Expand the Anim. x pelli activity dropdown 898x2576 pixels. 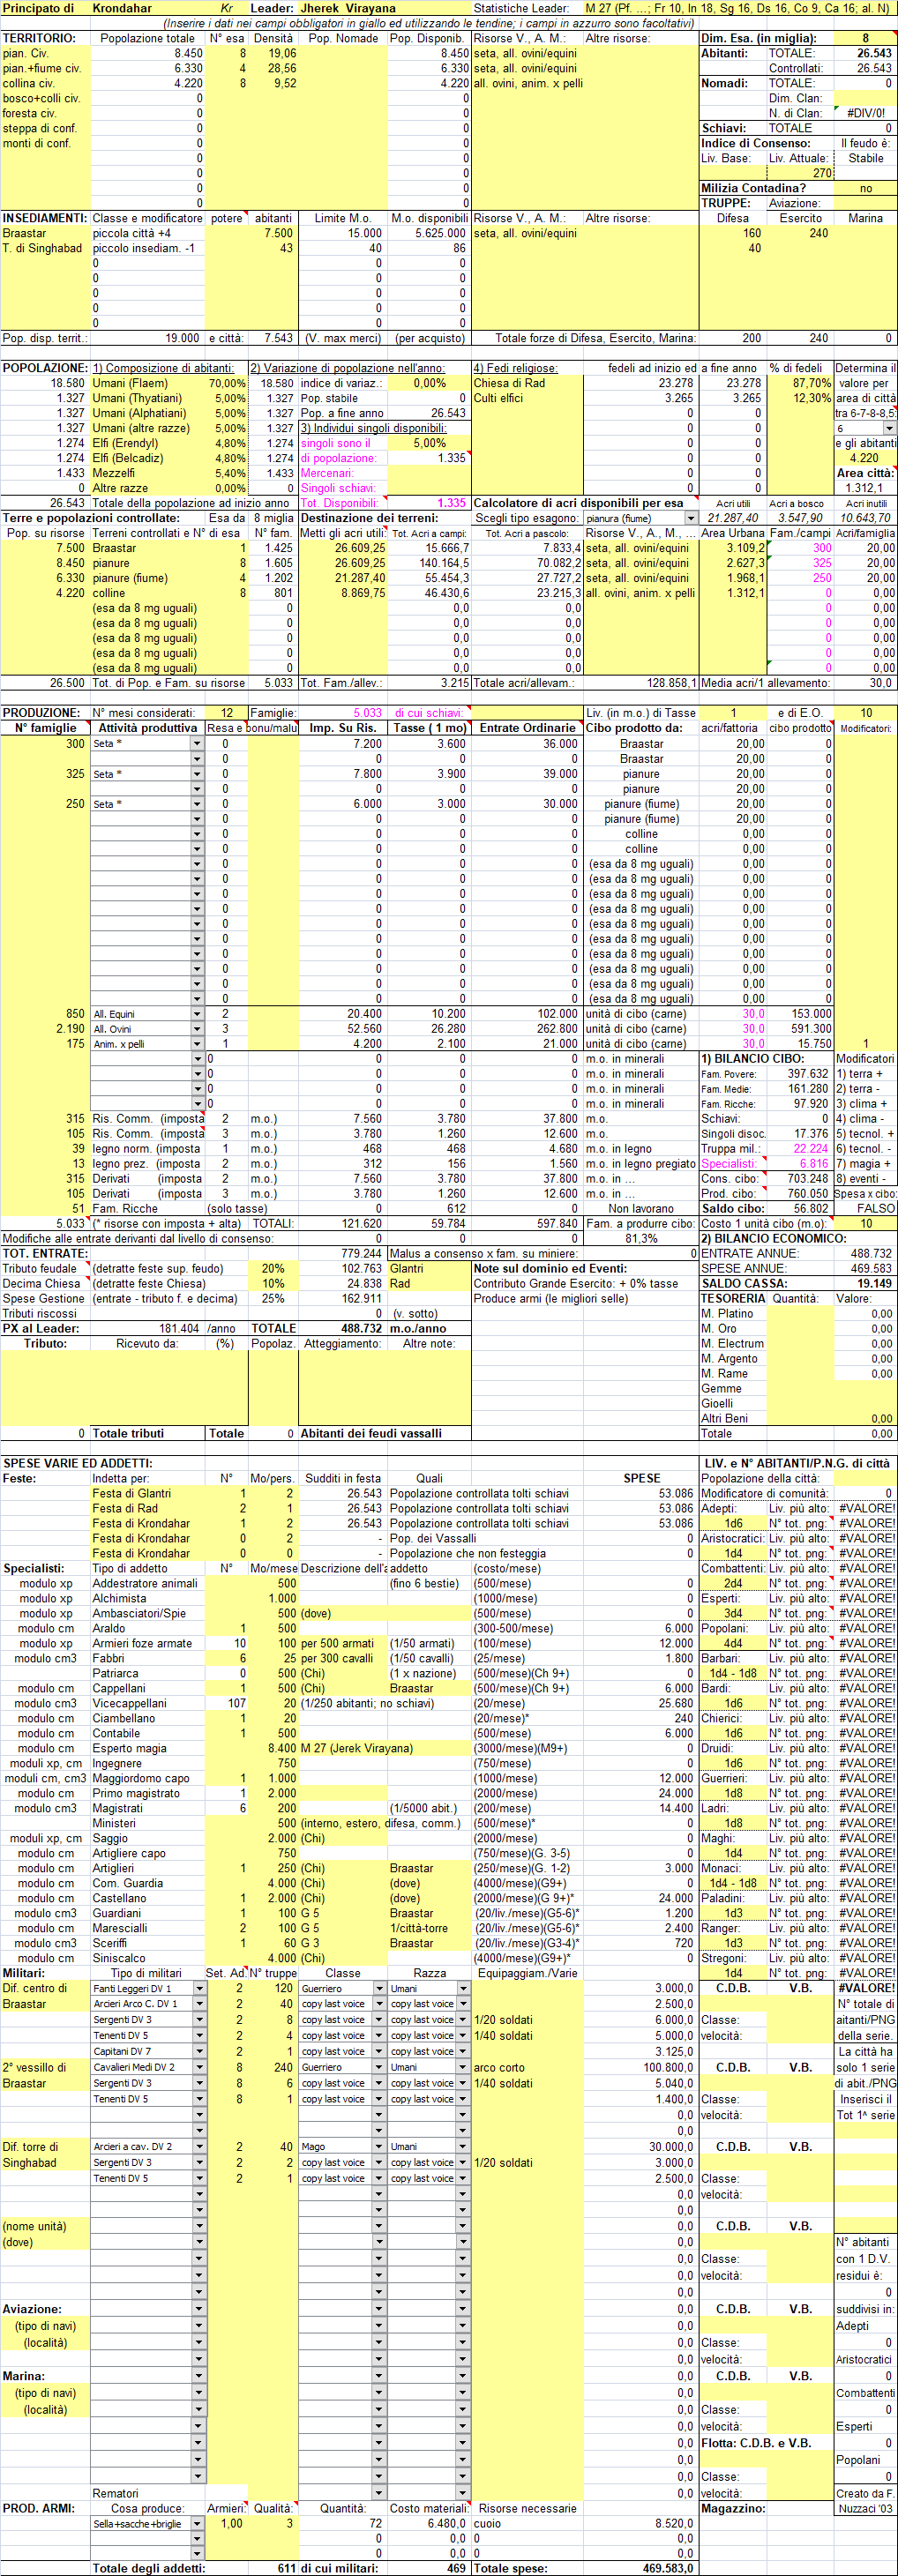197,1043
